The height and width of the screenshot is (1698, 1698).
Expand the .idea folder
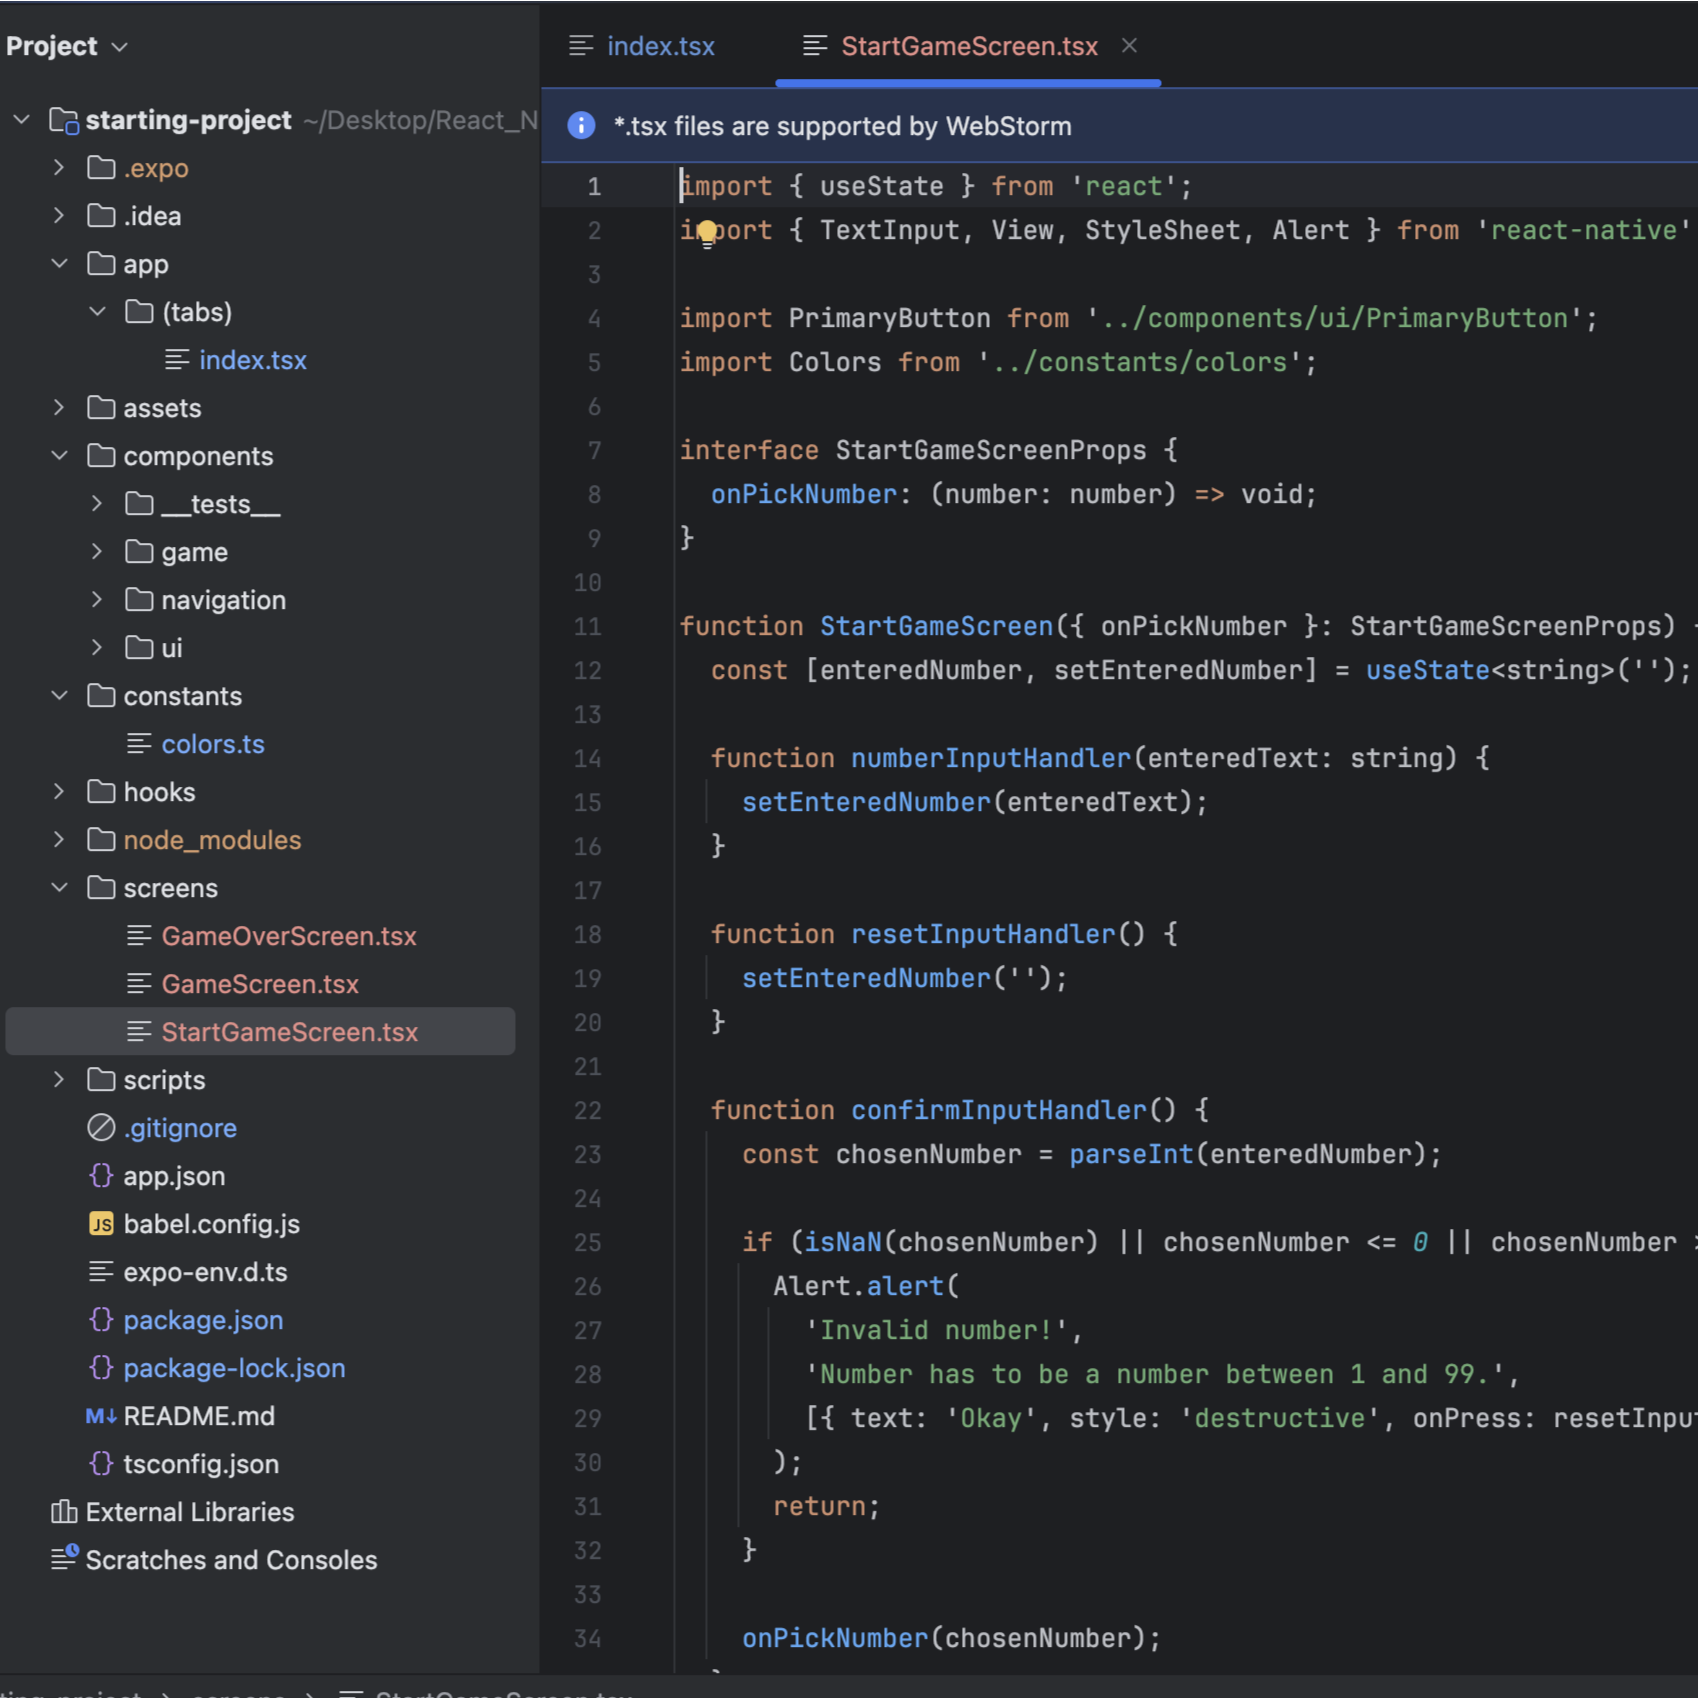[59, 216]
